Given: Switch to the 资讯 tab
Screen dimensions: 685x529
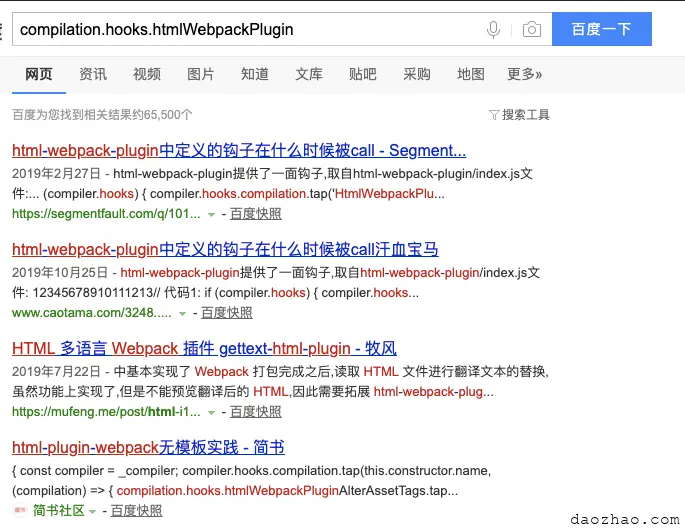Looking at the screenshot, I should point(93,74).
